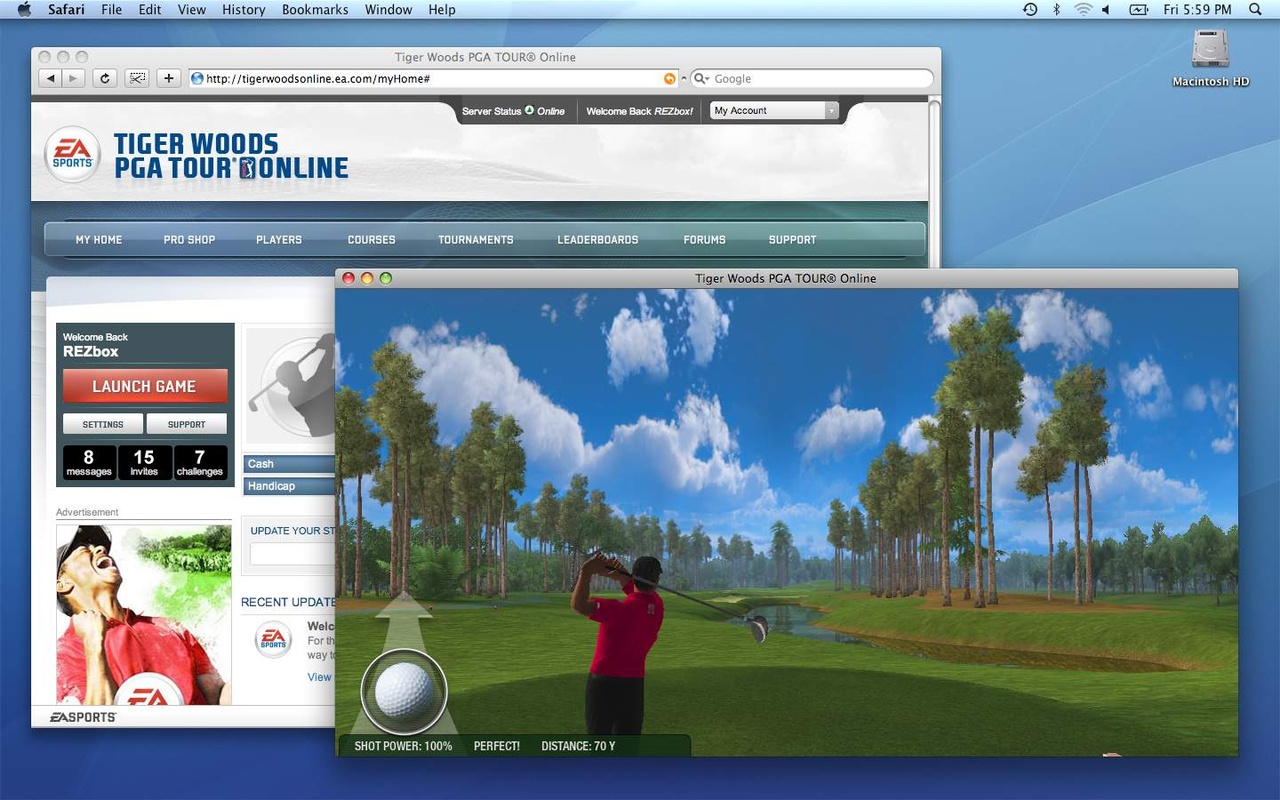Click the Bluetooth status icon
This screenshot has height=800, width=1280.
(x=1057, y=10)
